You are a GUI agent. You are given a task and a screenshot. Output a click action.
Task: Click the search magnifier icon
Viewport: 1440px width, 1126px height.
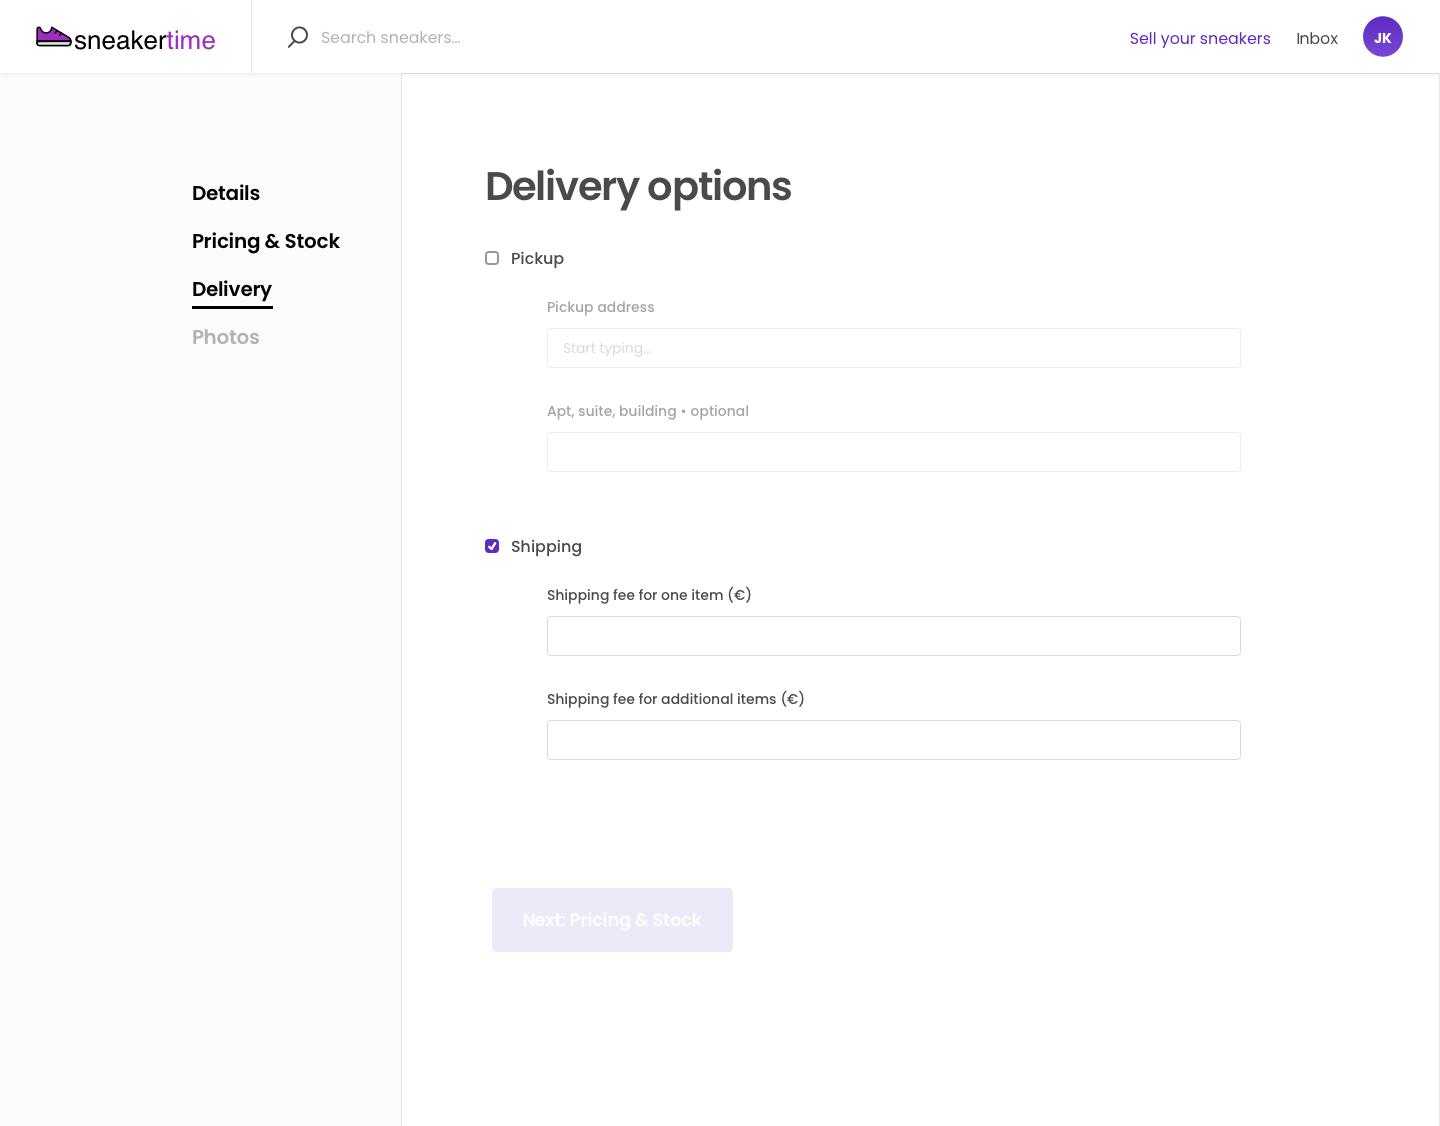pos(297,36)
